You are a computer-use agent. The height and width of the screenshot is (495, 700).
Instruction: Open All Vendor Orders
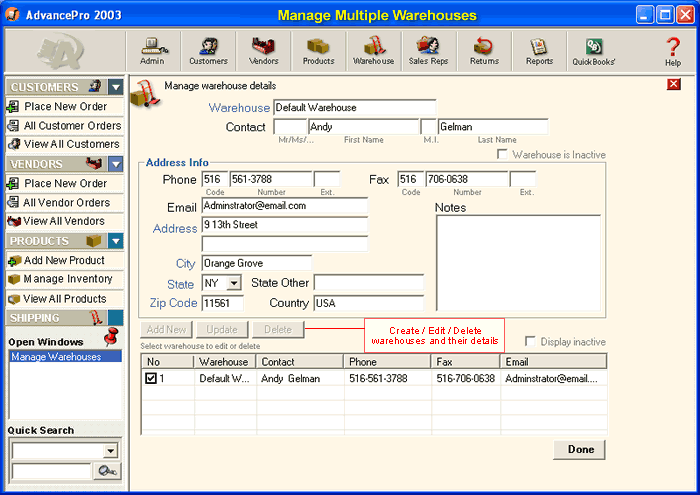point(65,202)
